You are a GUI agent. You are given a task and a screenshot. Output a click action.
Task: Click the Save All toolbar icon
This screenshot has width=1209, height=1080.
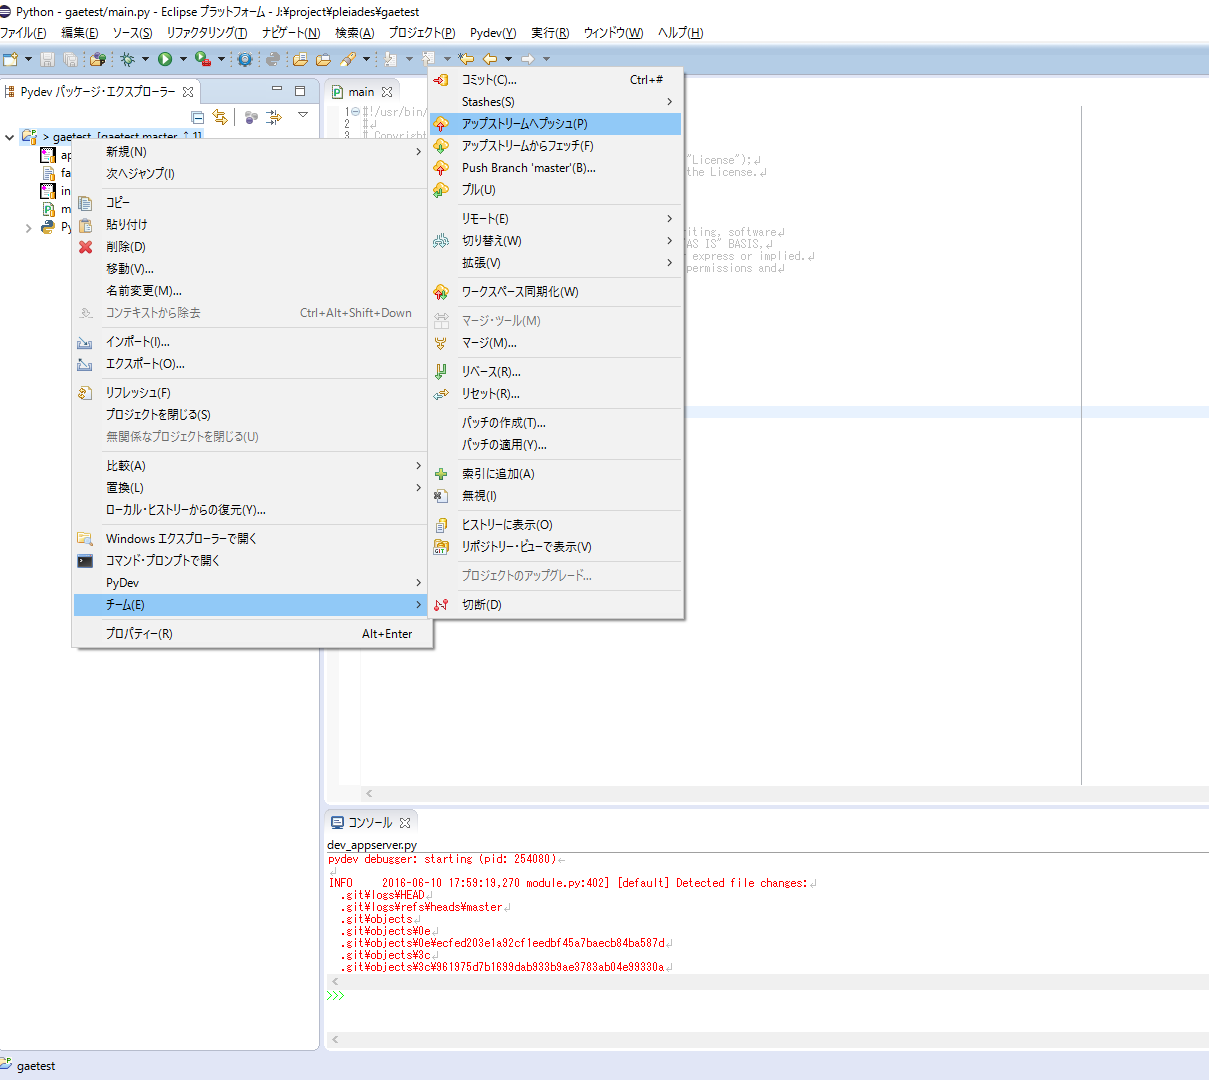[x=69, y=59]
